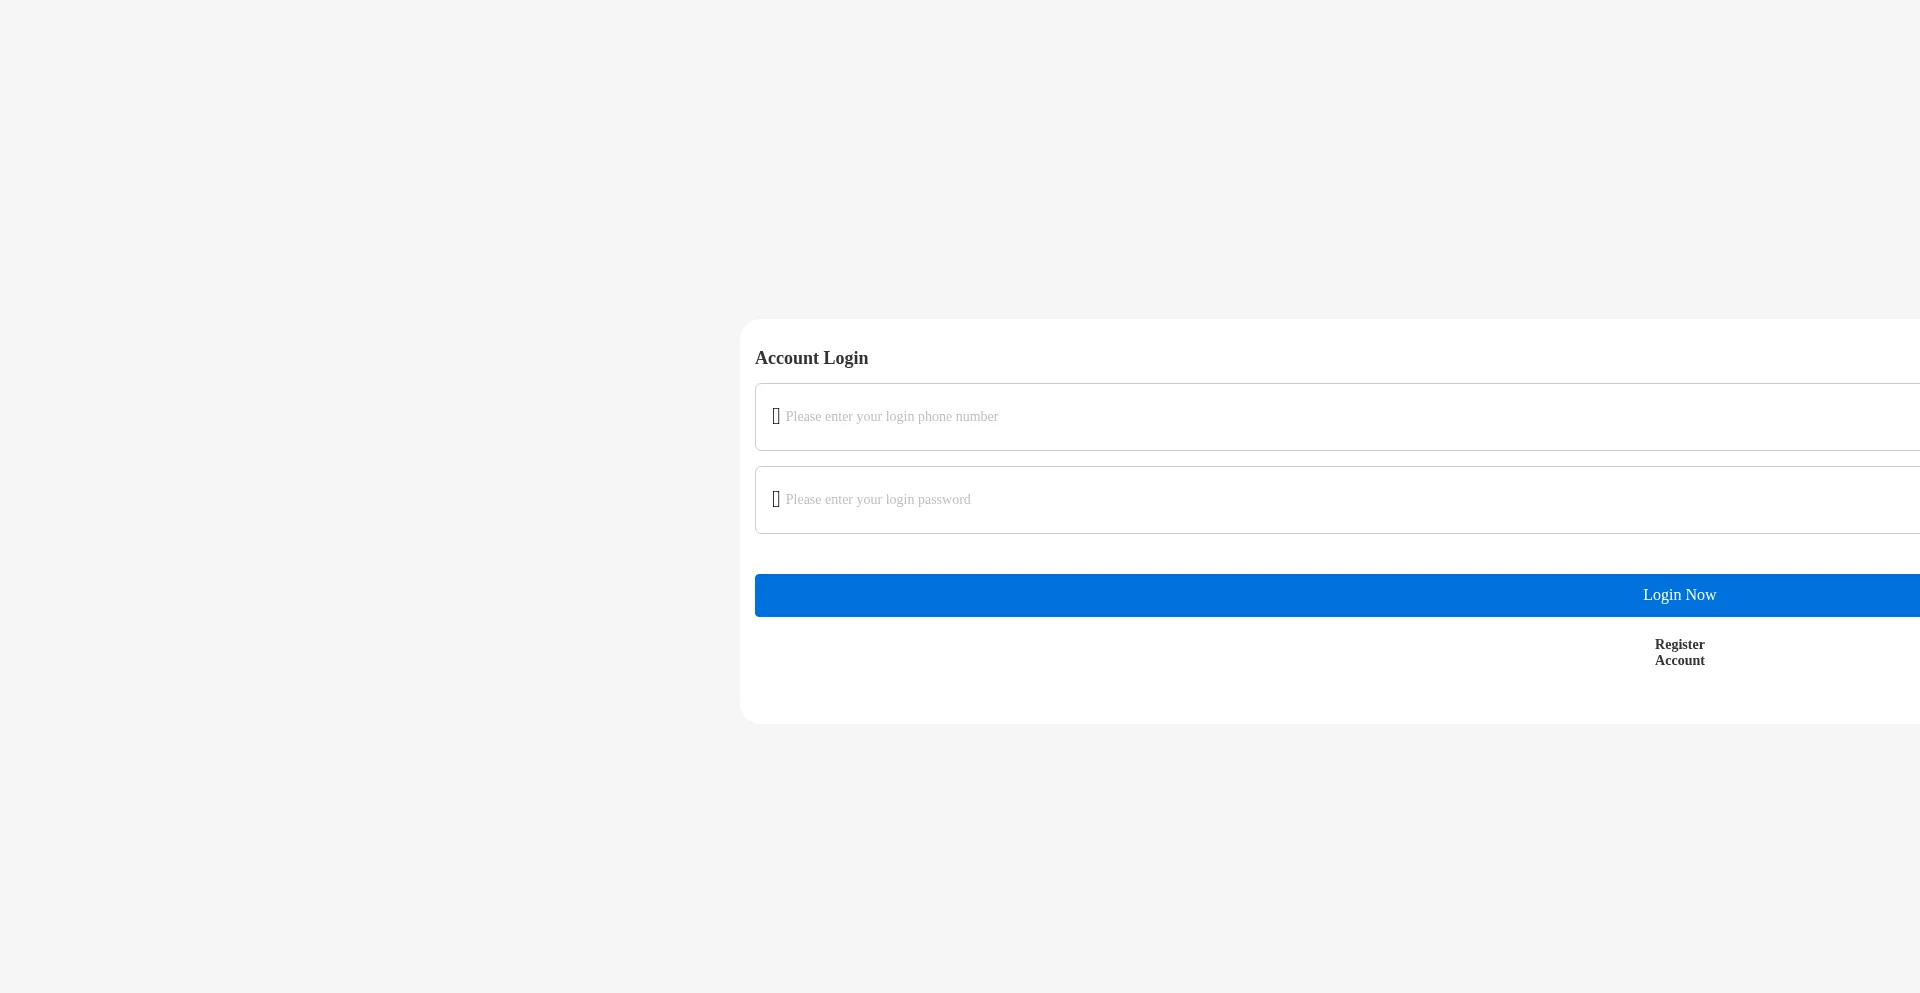Click the phone icon in the first field
Screen dimensions: 1920x993
click(x=776, y=416)
